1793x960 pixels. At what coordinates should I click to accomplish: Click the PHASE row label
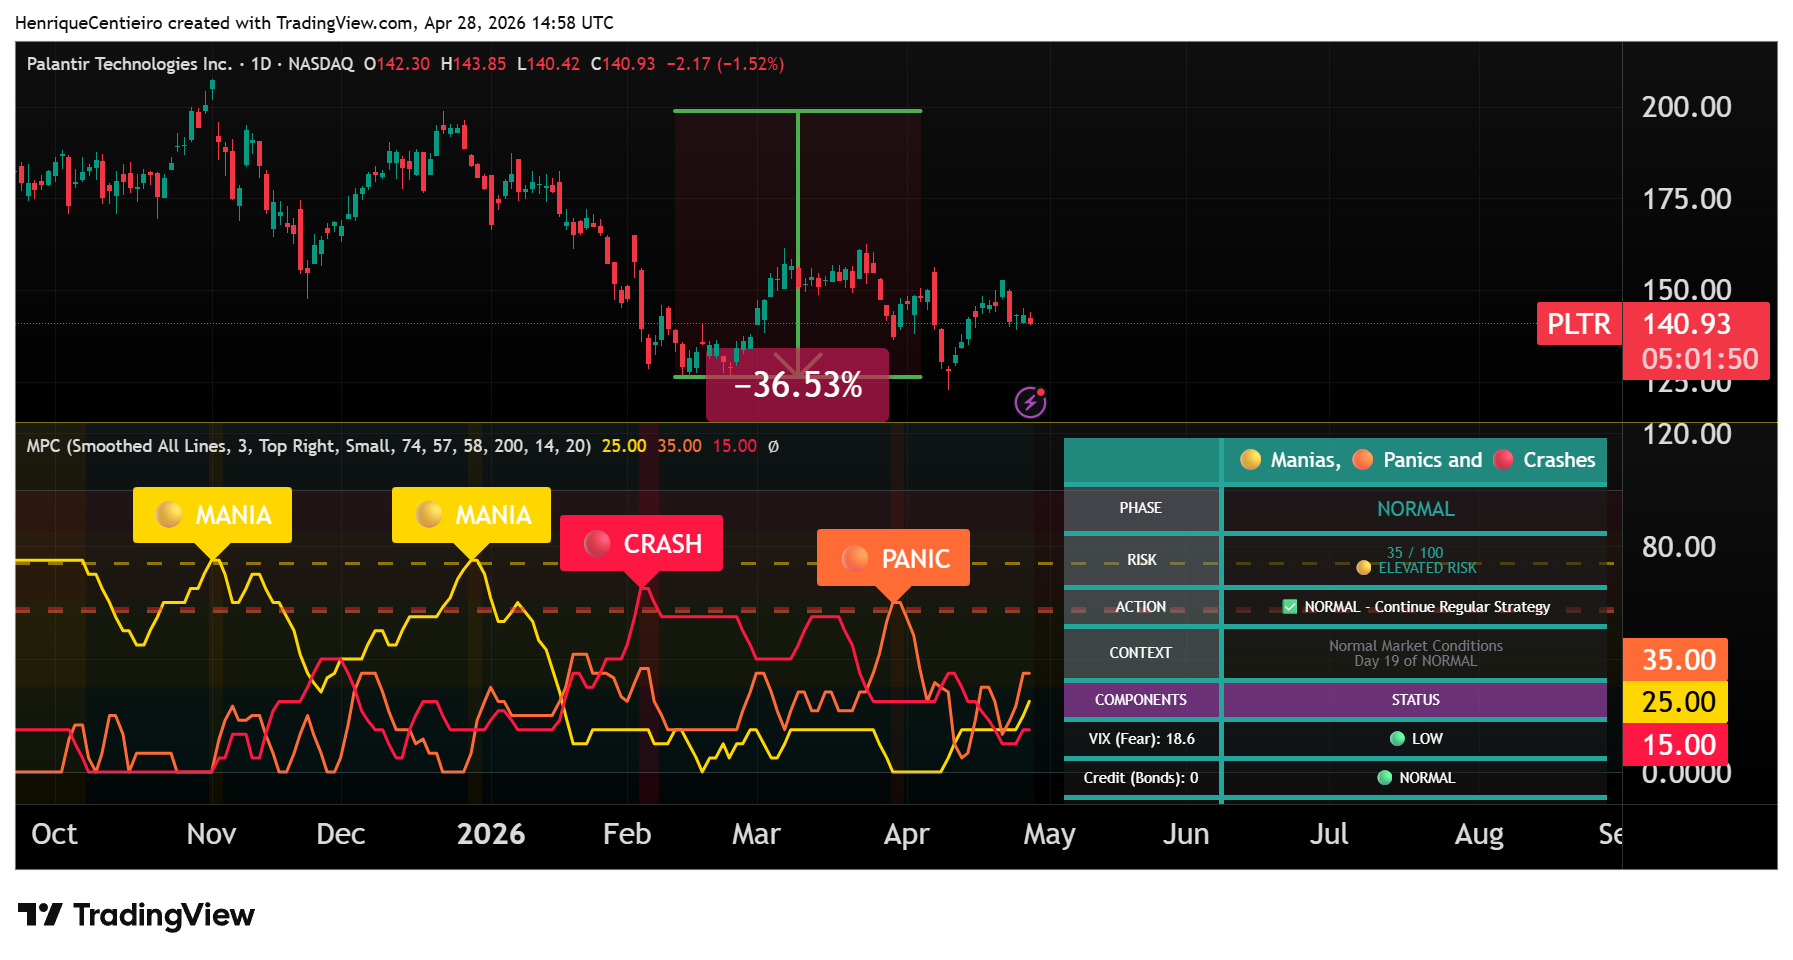pos(1141,508)
